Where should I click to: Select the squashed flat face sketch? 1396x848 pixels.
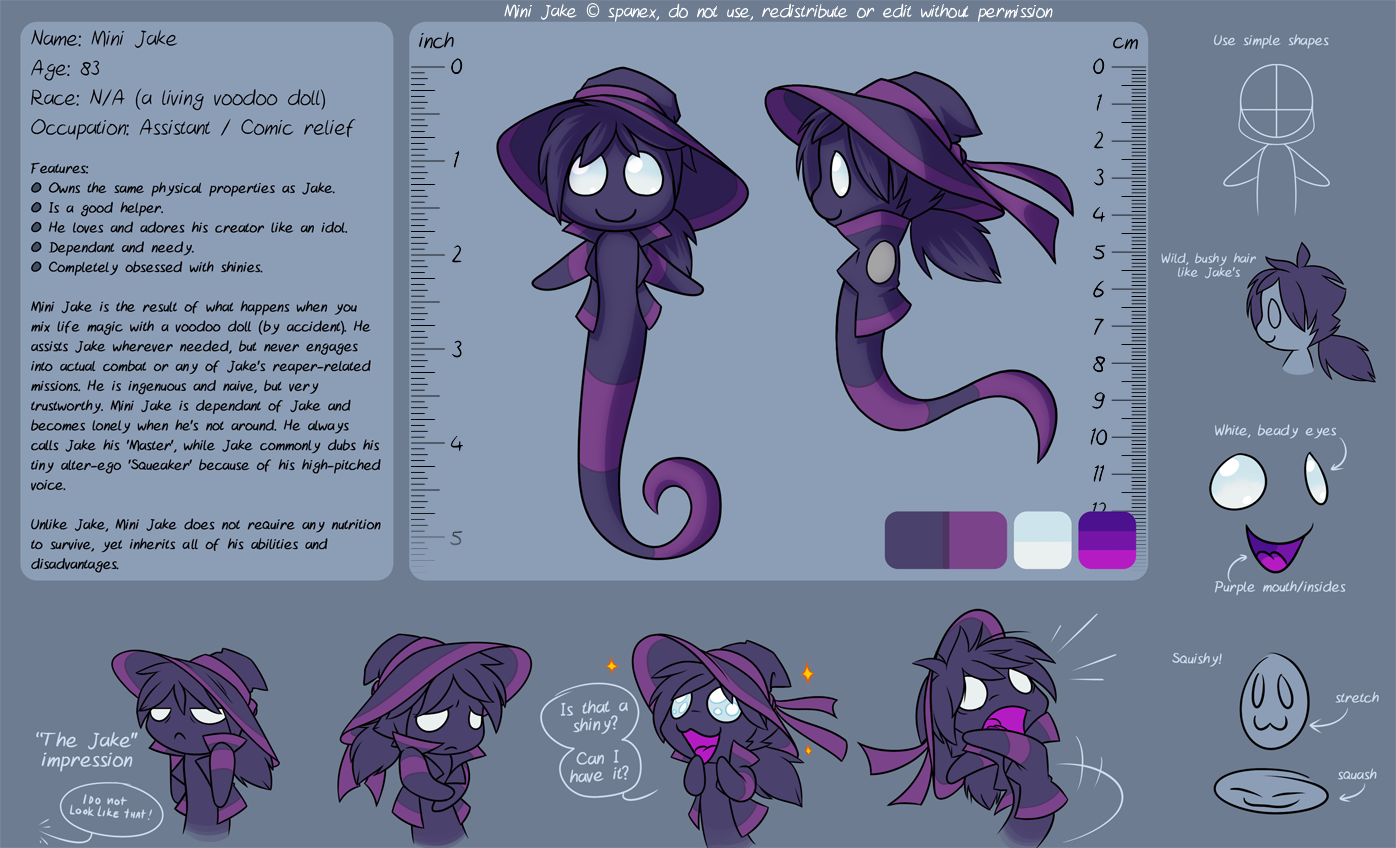click(1271, 791)
